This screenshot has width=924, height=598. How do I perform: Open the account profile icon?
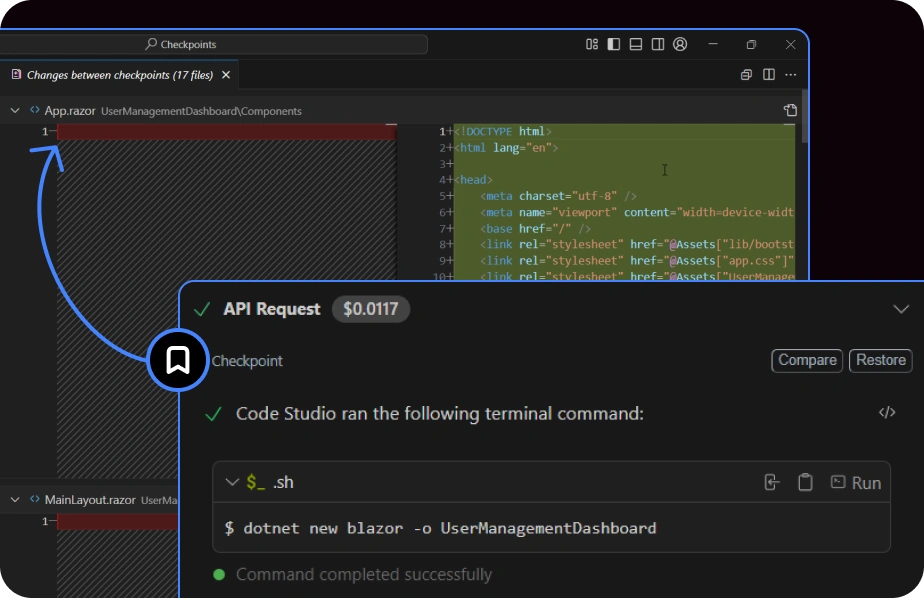pos(680,44)
